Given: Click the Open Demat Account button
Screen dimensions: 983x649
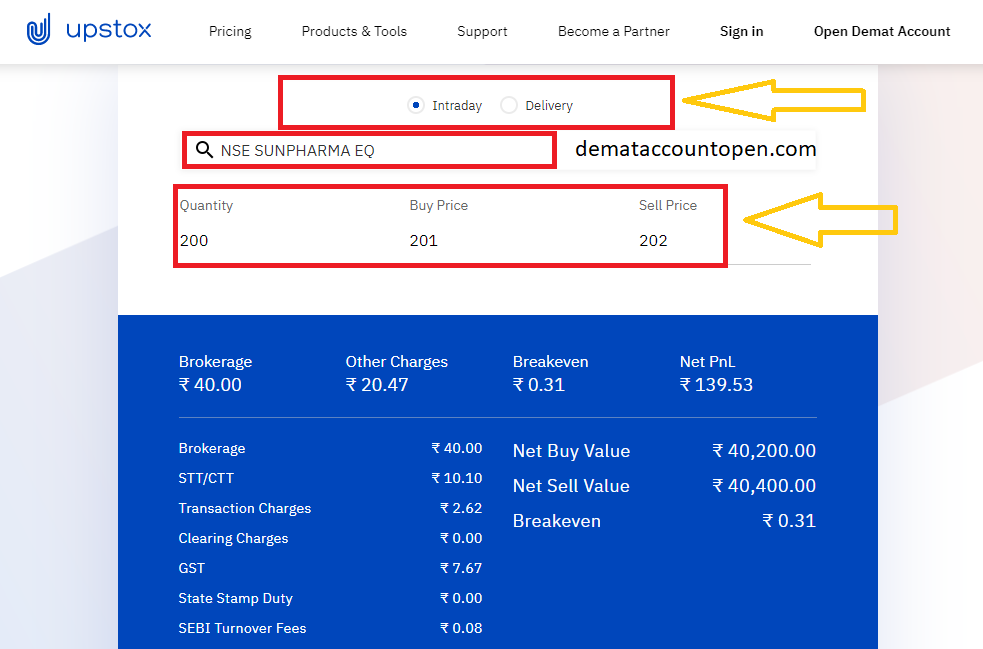Looking at the screenshot, I should (882, 31).
